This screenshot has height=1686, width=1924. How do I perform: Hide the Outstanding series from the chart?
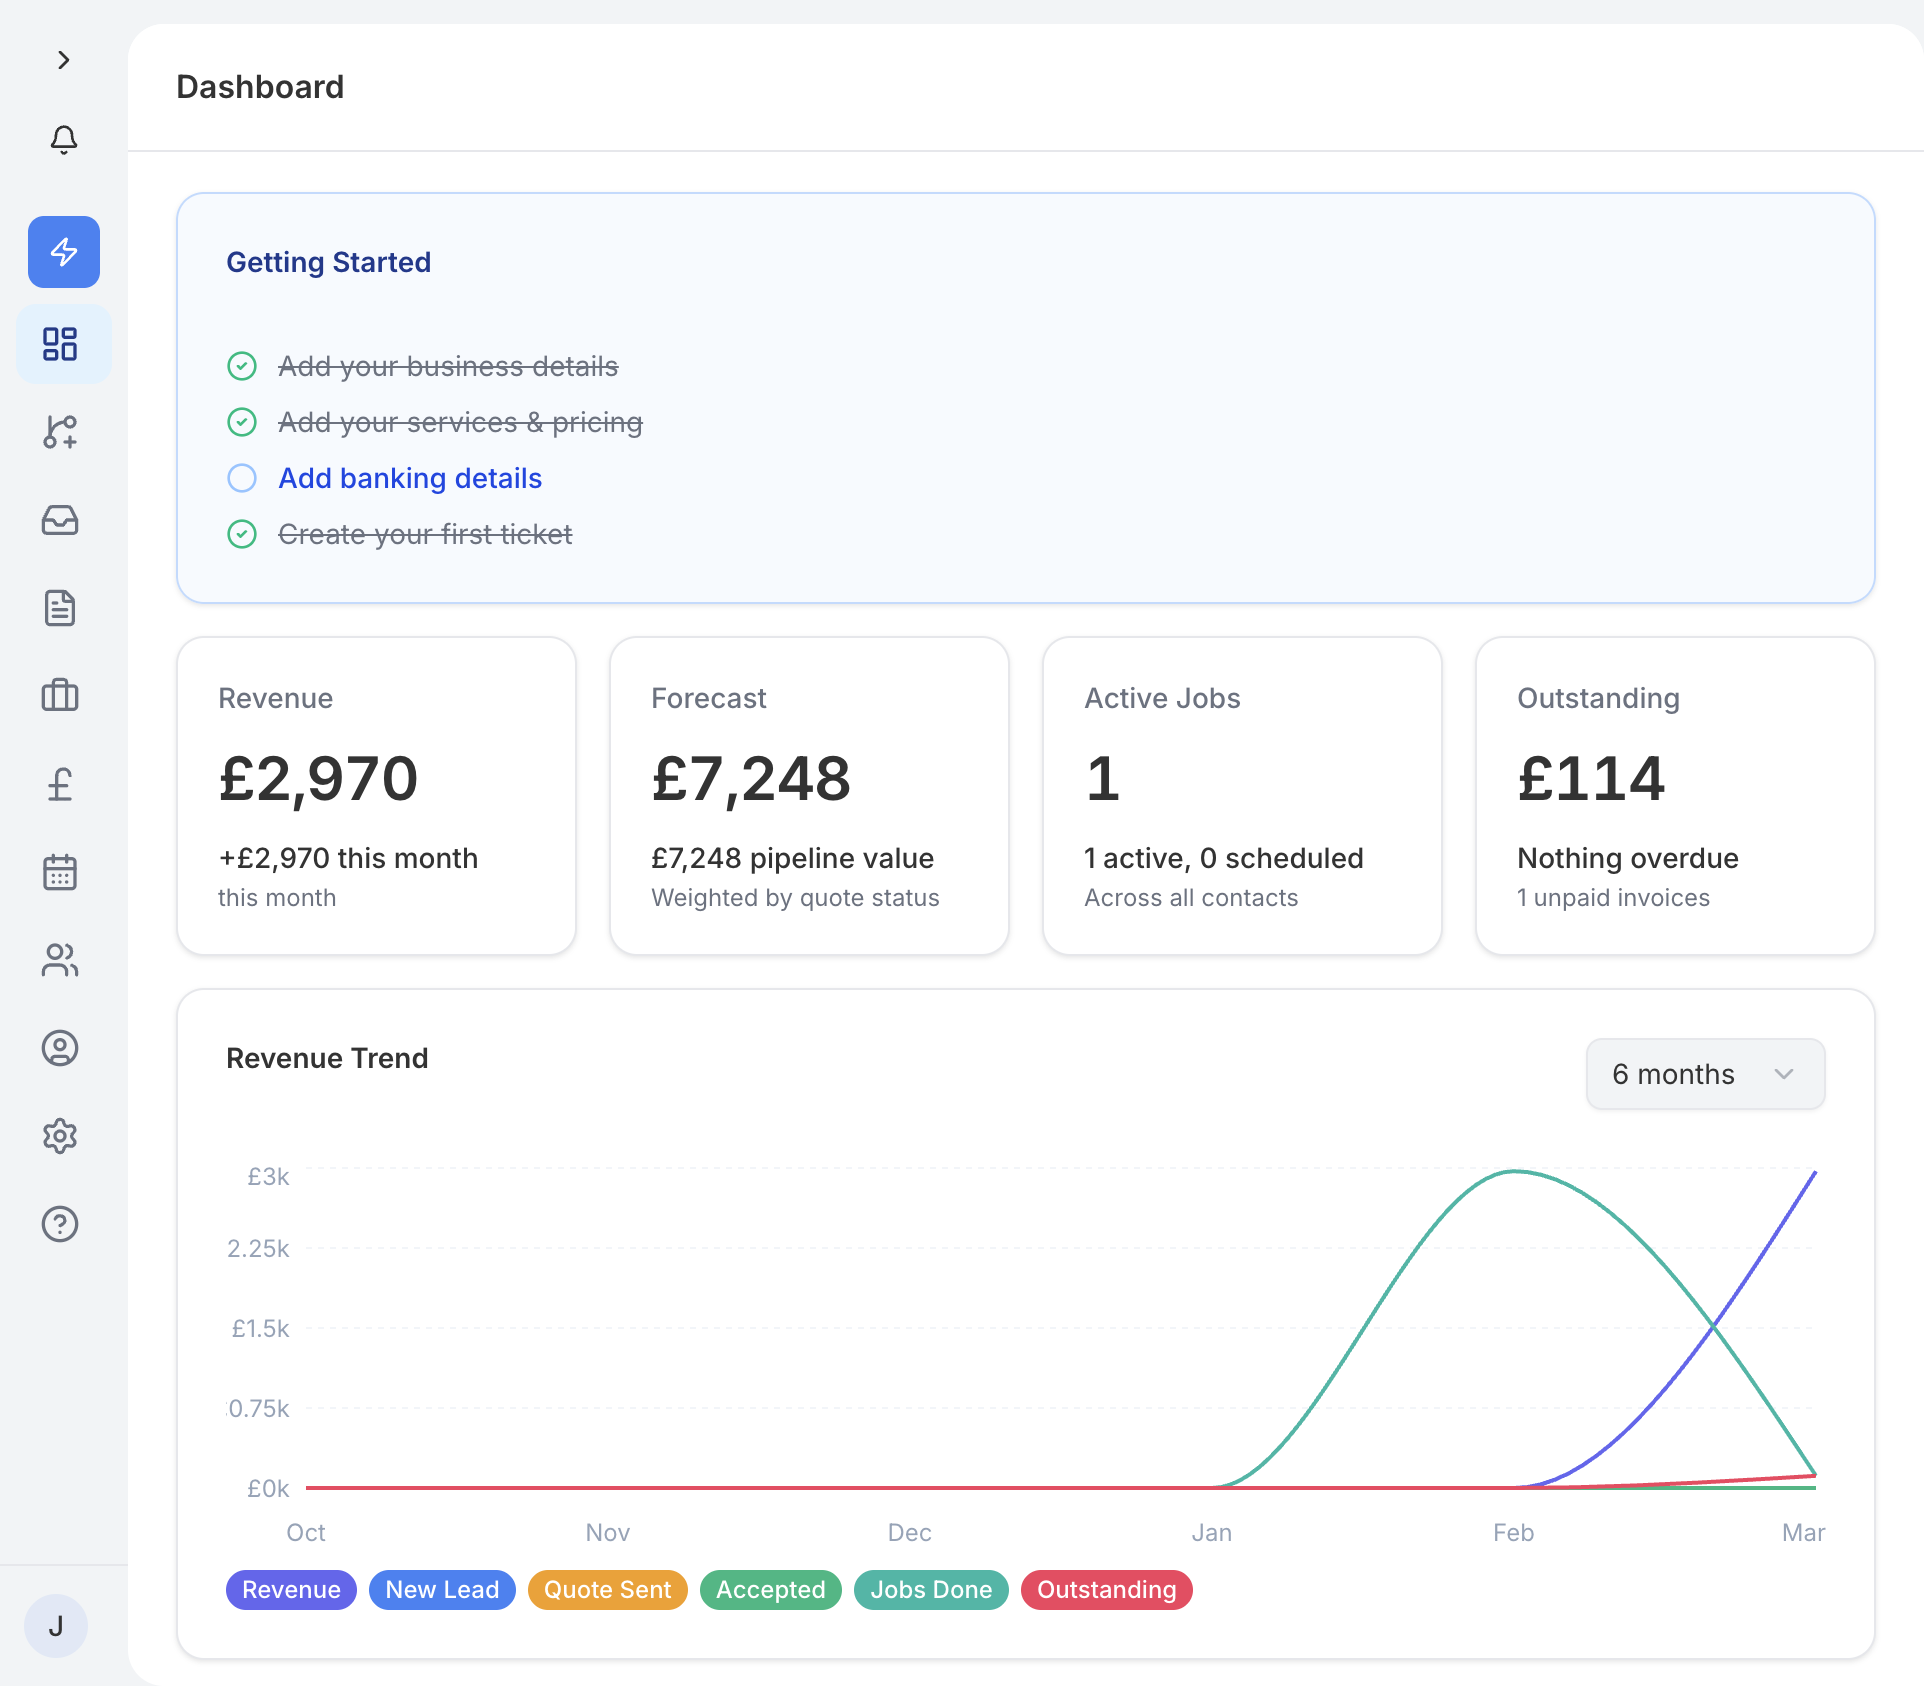(x=1106, y=1589)
